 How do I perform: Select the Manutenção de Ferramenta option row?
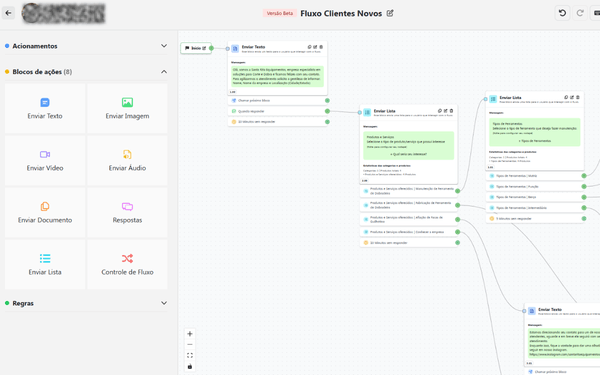point(409,191)
